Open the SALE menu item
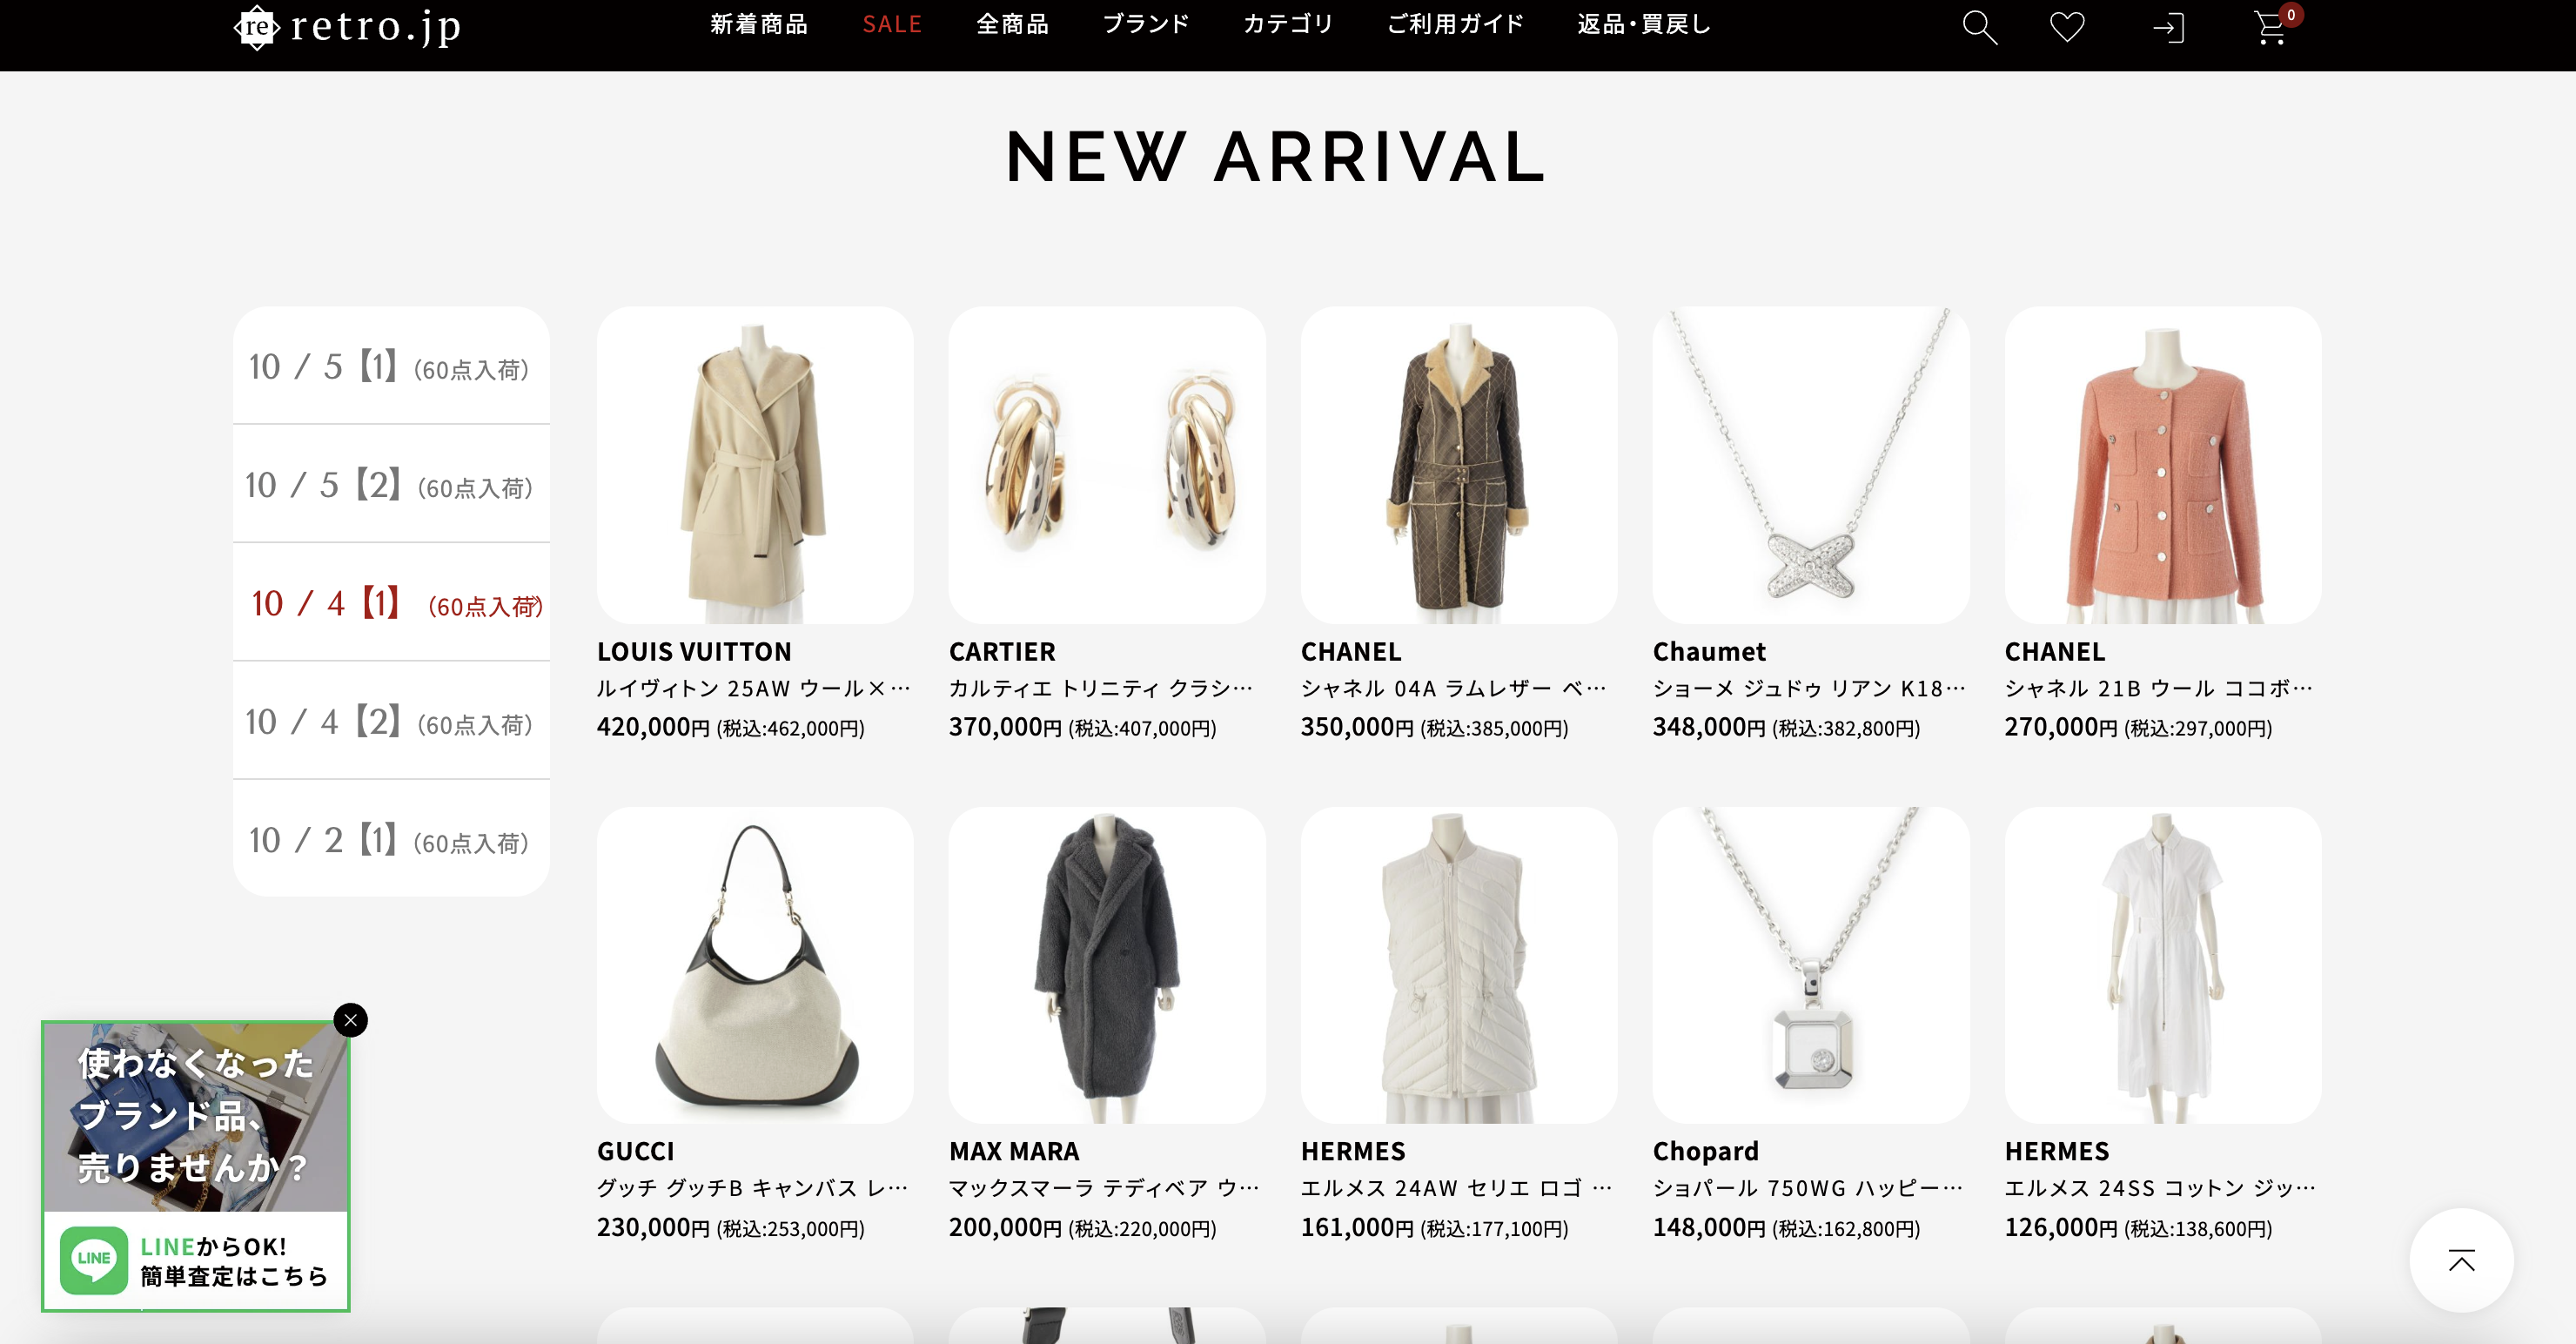Screen dimensions: 2576x1344 pyautogui.click(x=892, y=24)
